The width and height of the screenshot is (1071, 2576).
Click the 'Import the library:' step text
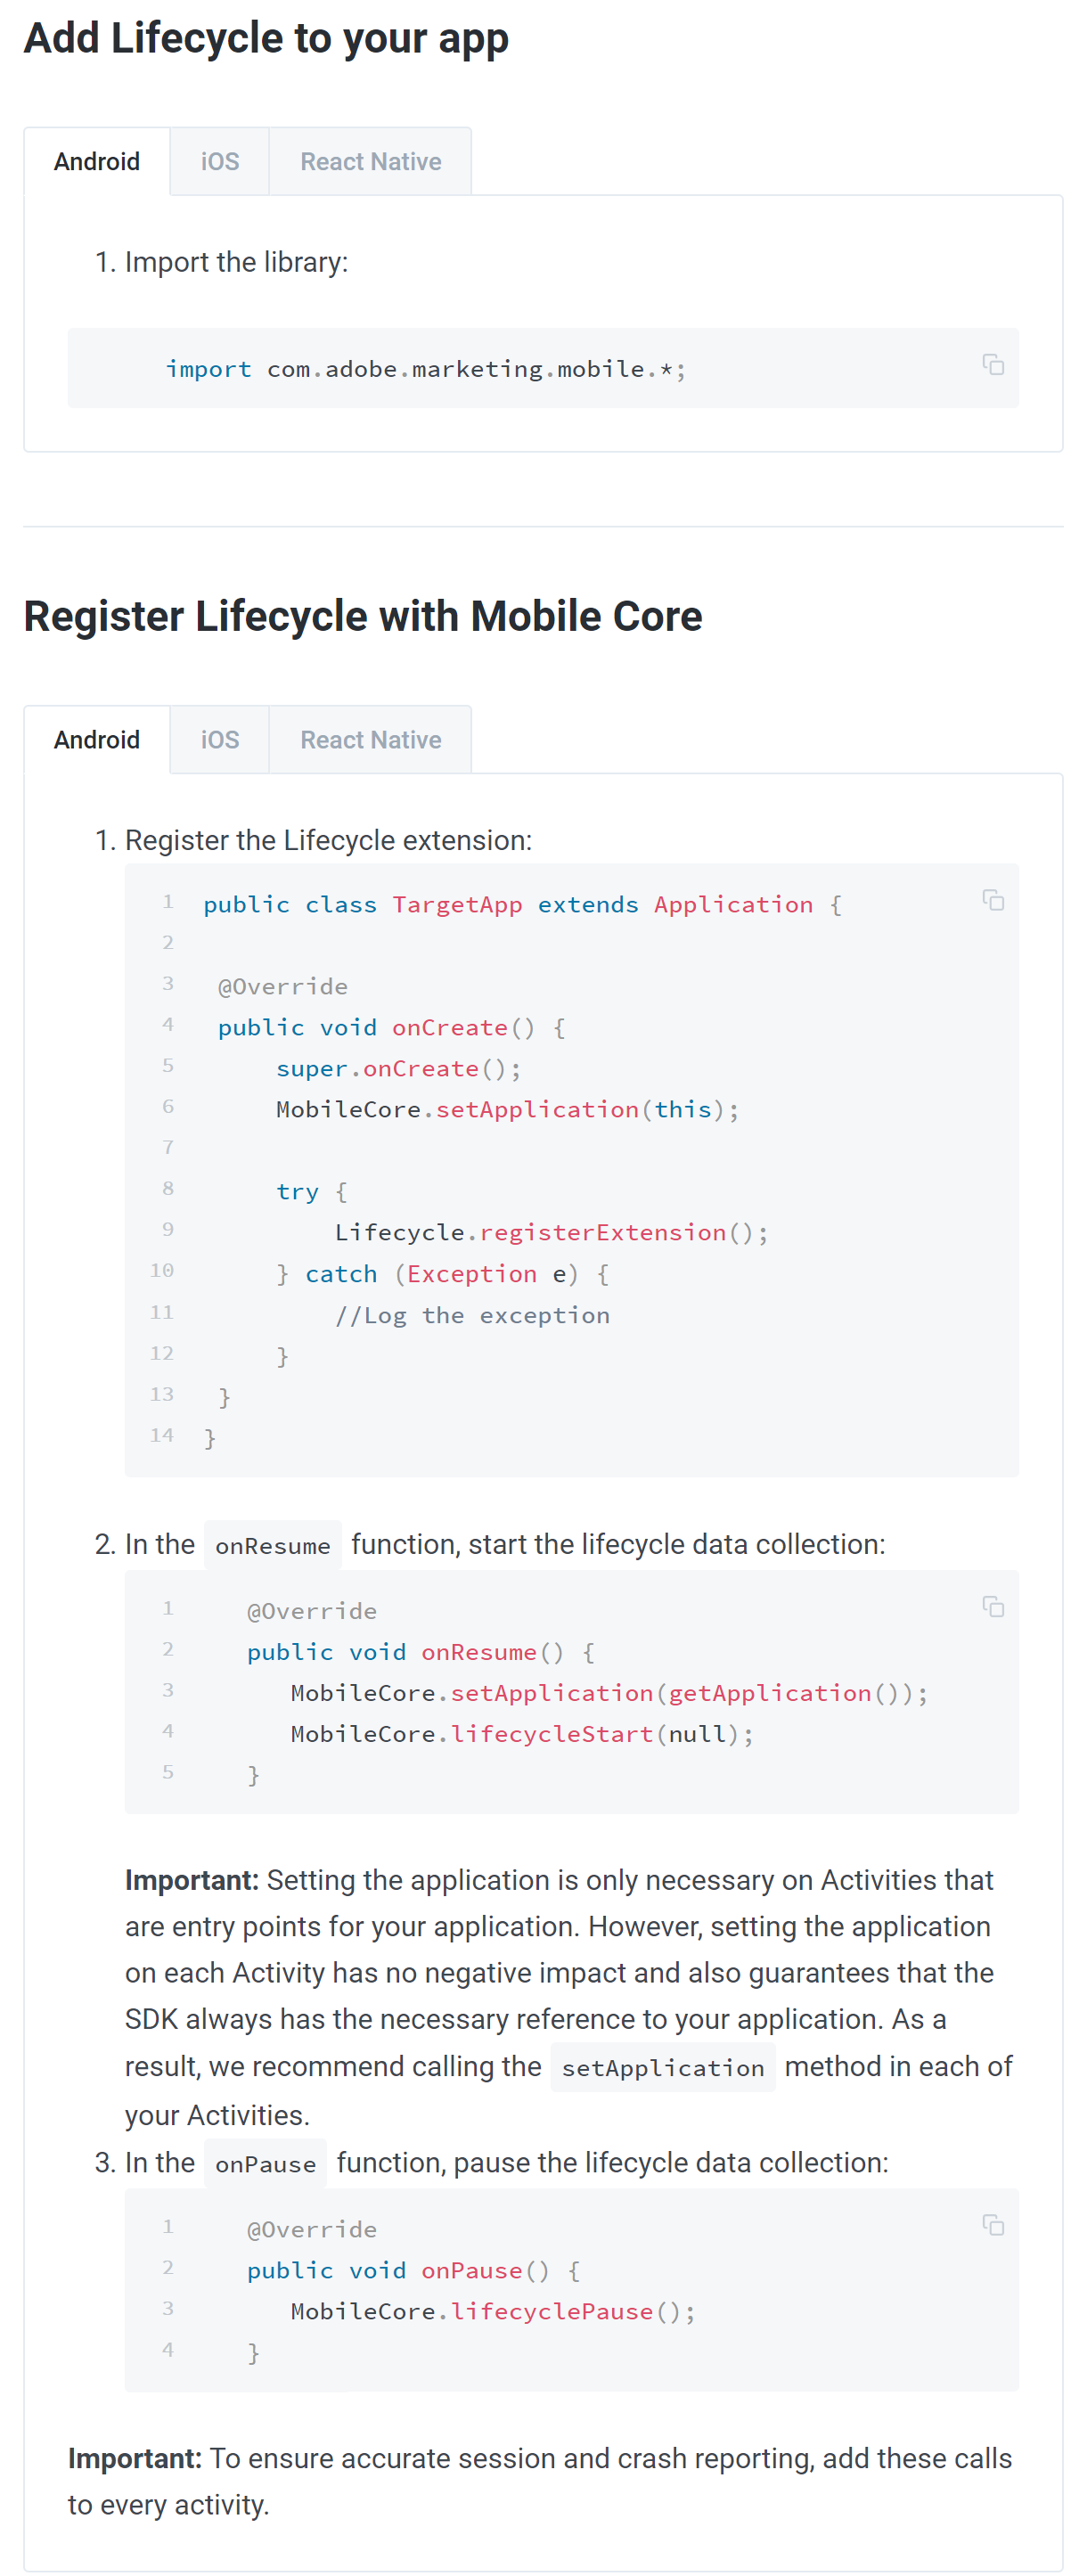(x=236, y=262)
